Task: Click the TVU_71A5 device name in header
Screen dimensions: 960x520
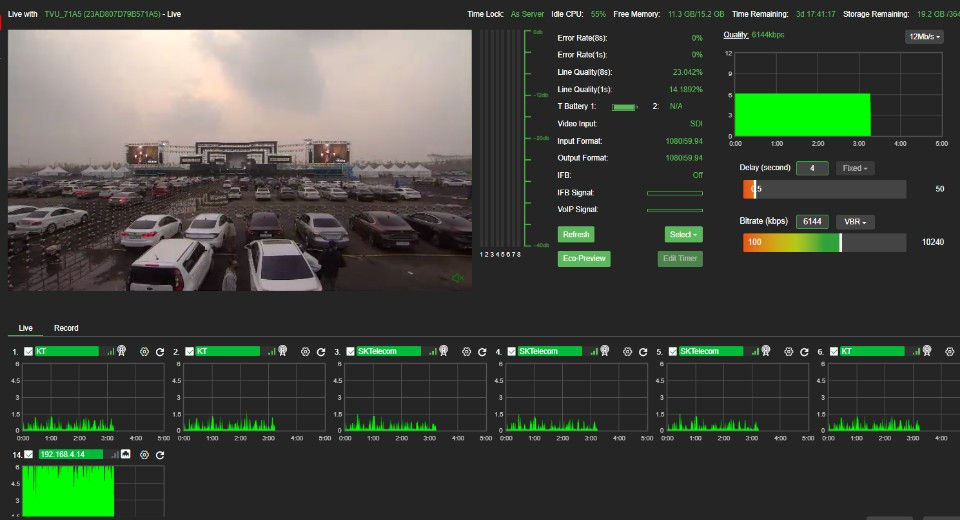Action: [102, 14]
